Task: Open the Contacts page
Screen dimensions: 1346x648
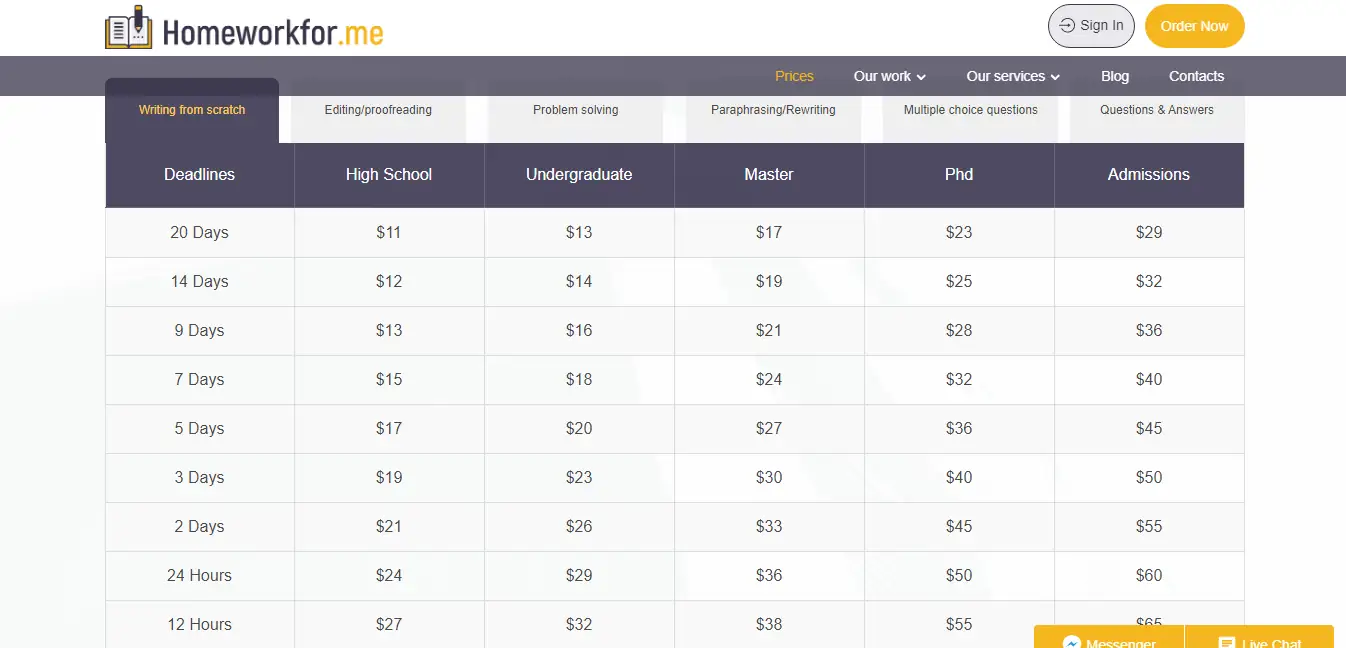Action: click(1196, 76)
